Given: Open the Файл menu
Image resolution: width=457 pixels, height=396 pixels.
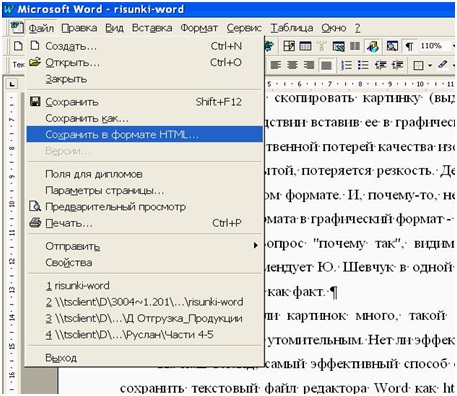Looking at the screenshot, I should pyautogui.click(x=41, y=28).
